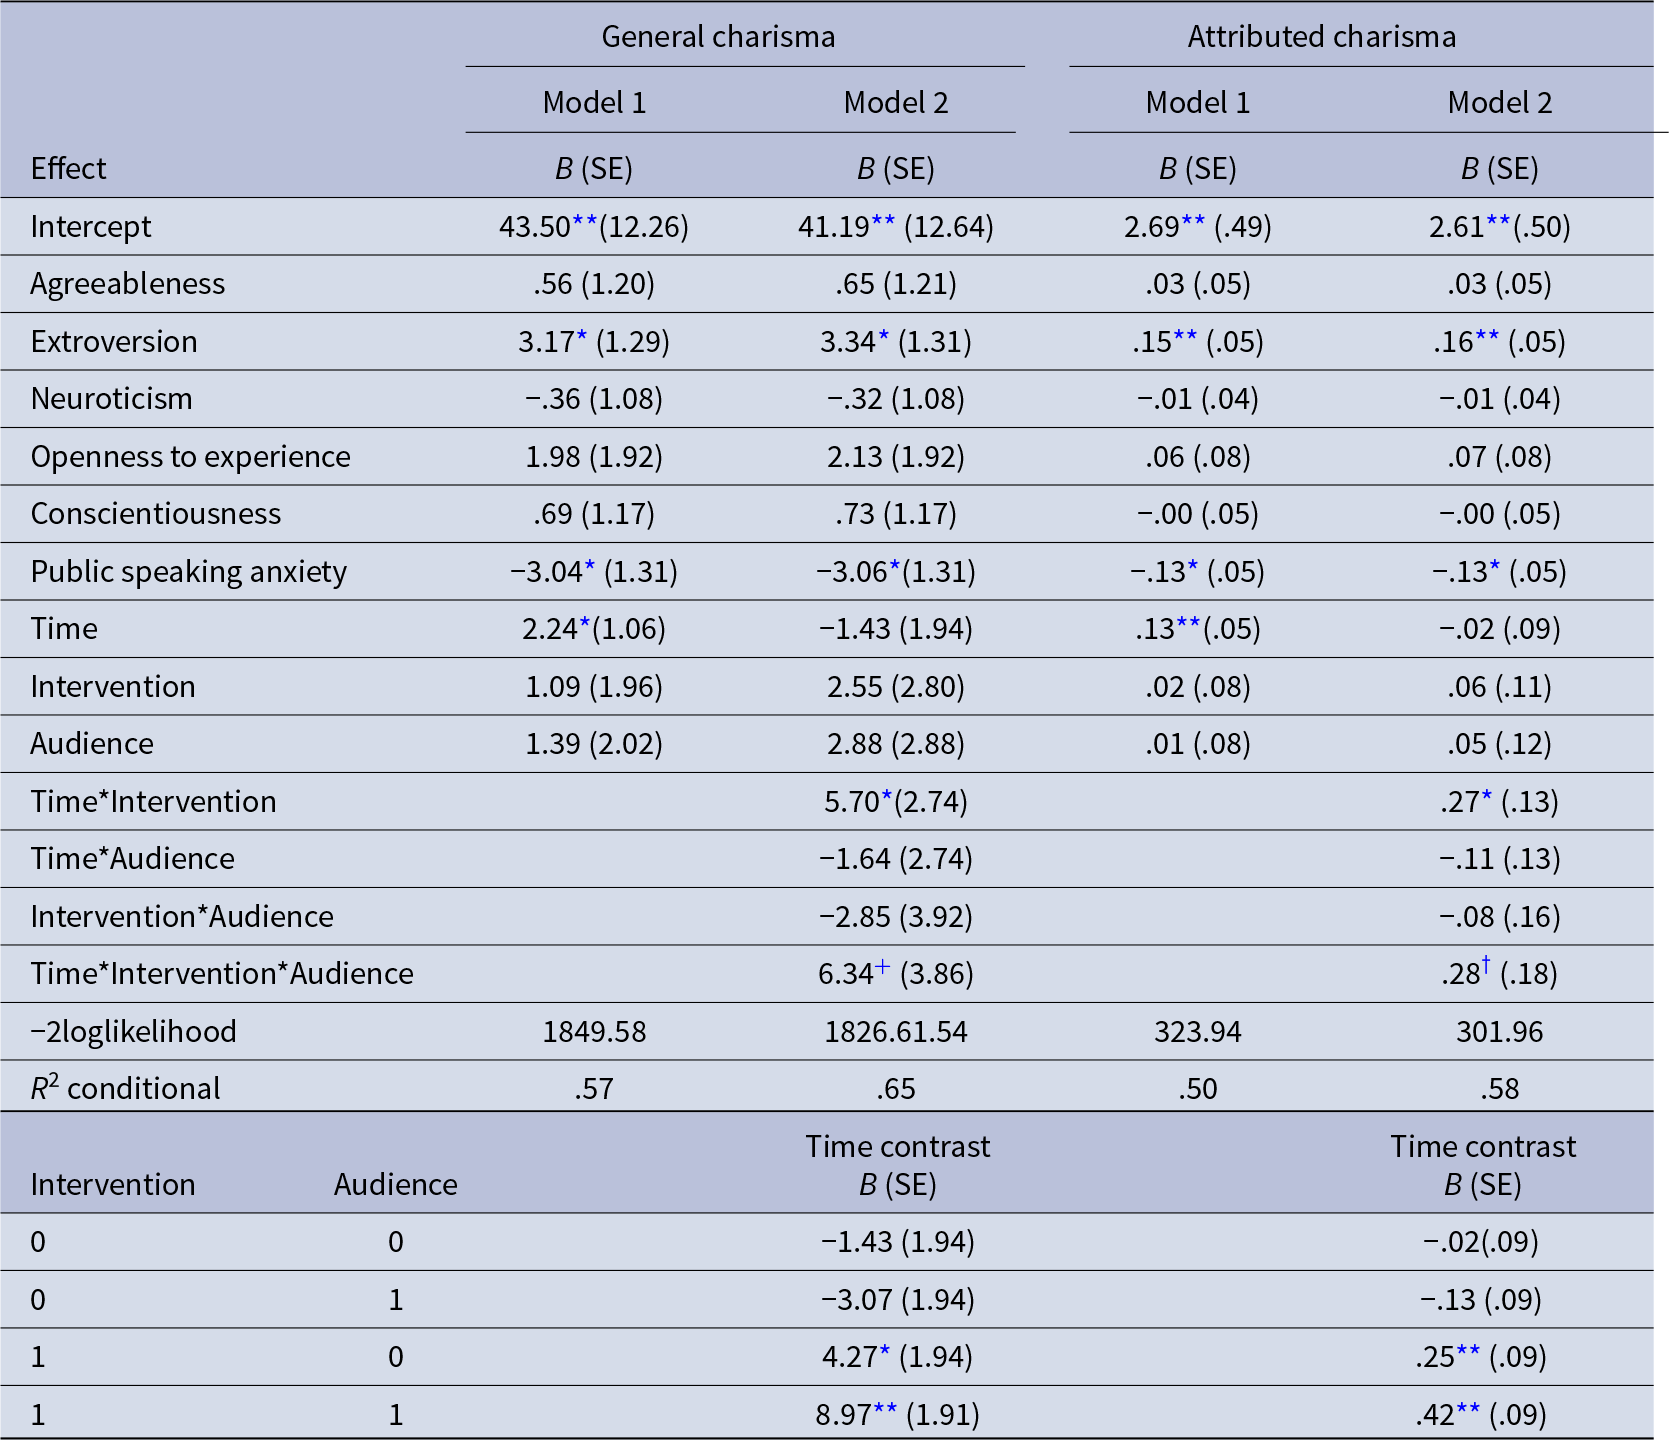The height and width of the screenshot is (1440, 1669).
Task: Select the R² value '.65'
Action: point(896,1089)
